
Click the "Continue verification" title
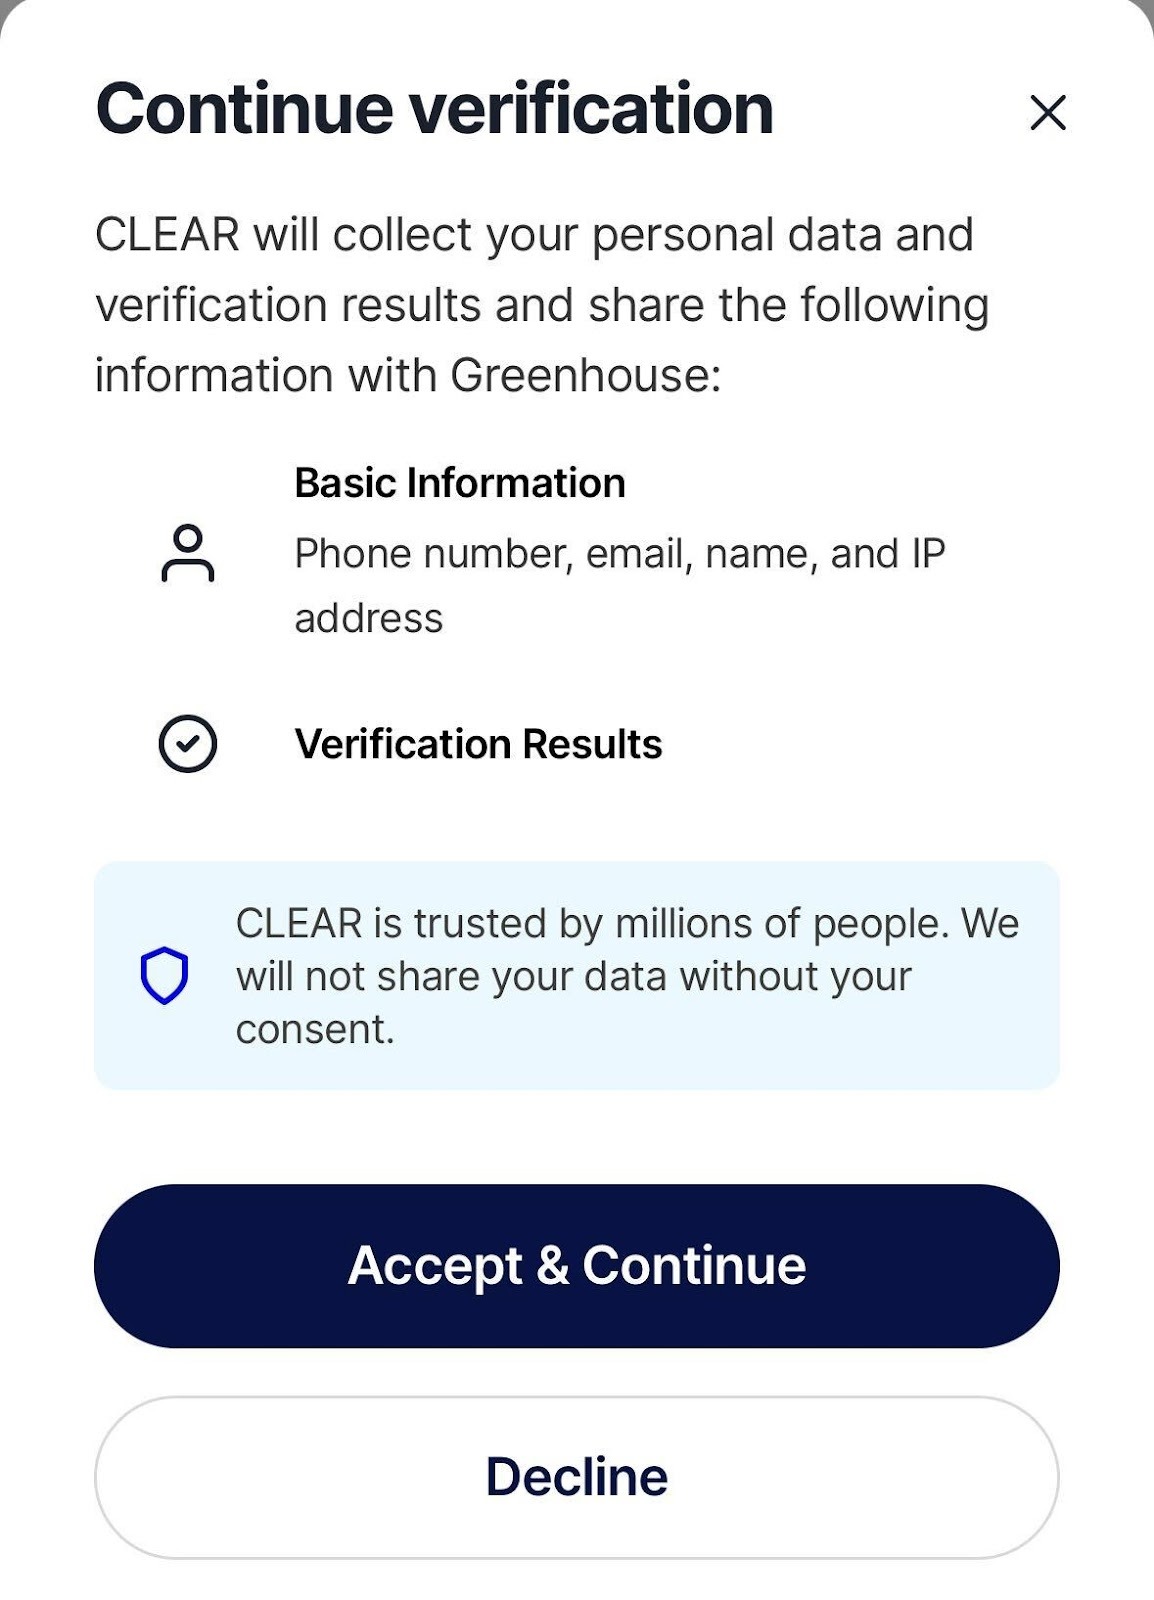click(435, 109)
